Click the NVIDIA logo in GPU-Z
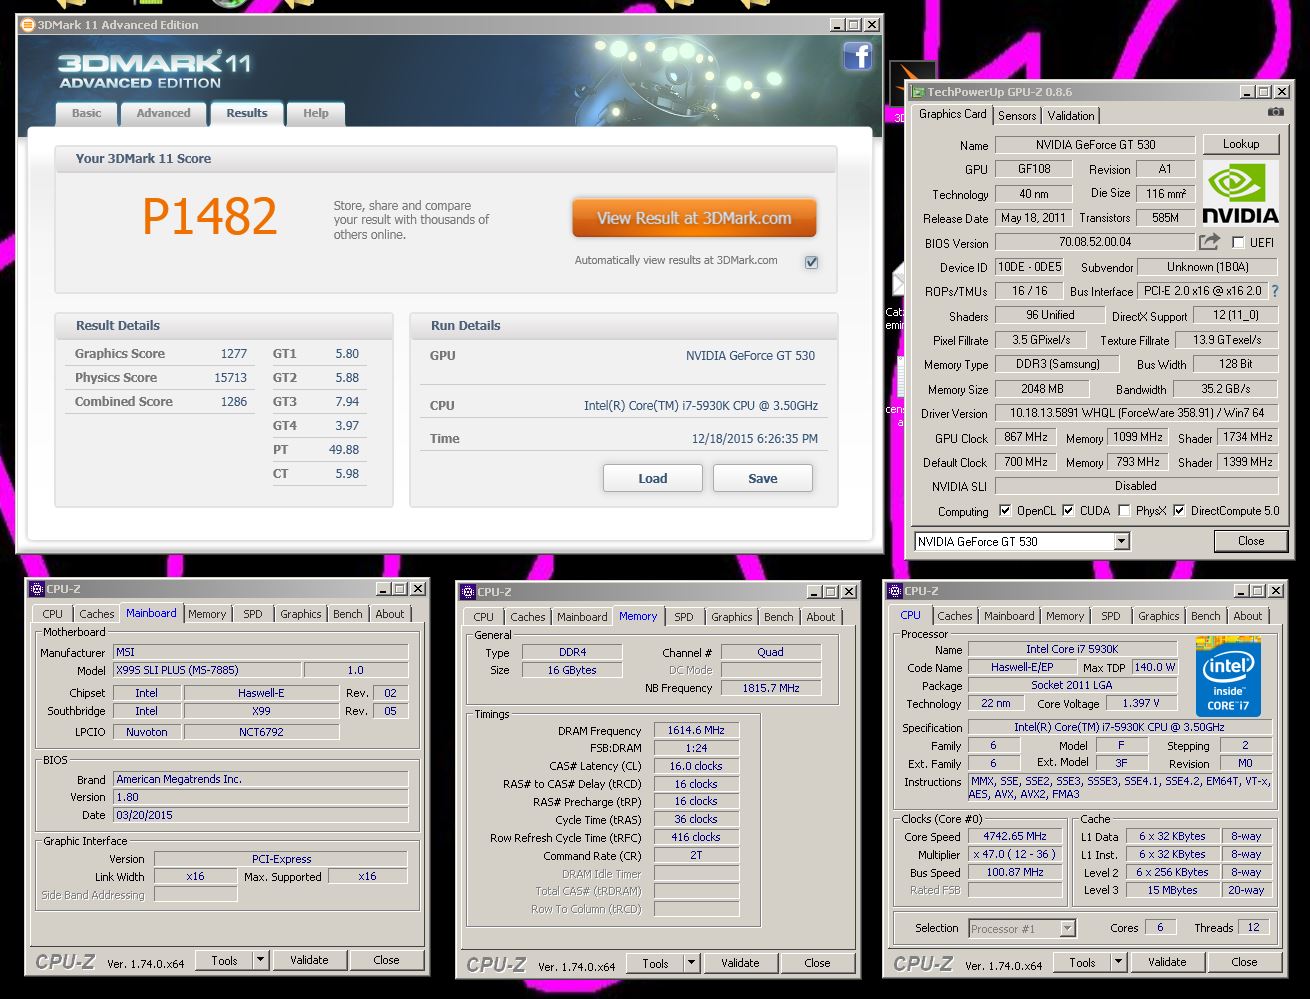This screenshot has height=999, width=1310. point(1240,192)
